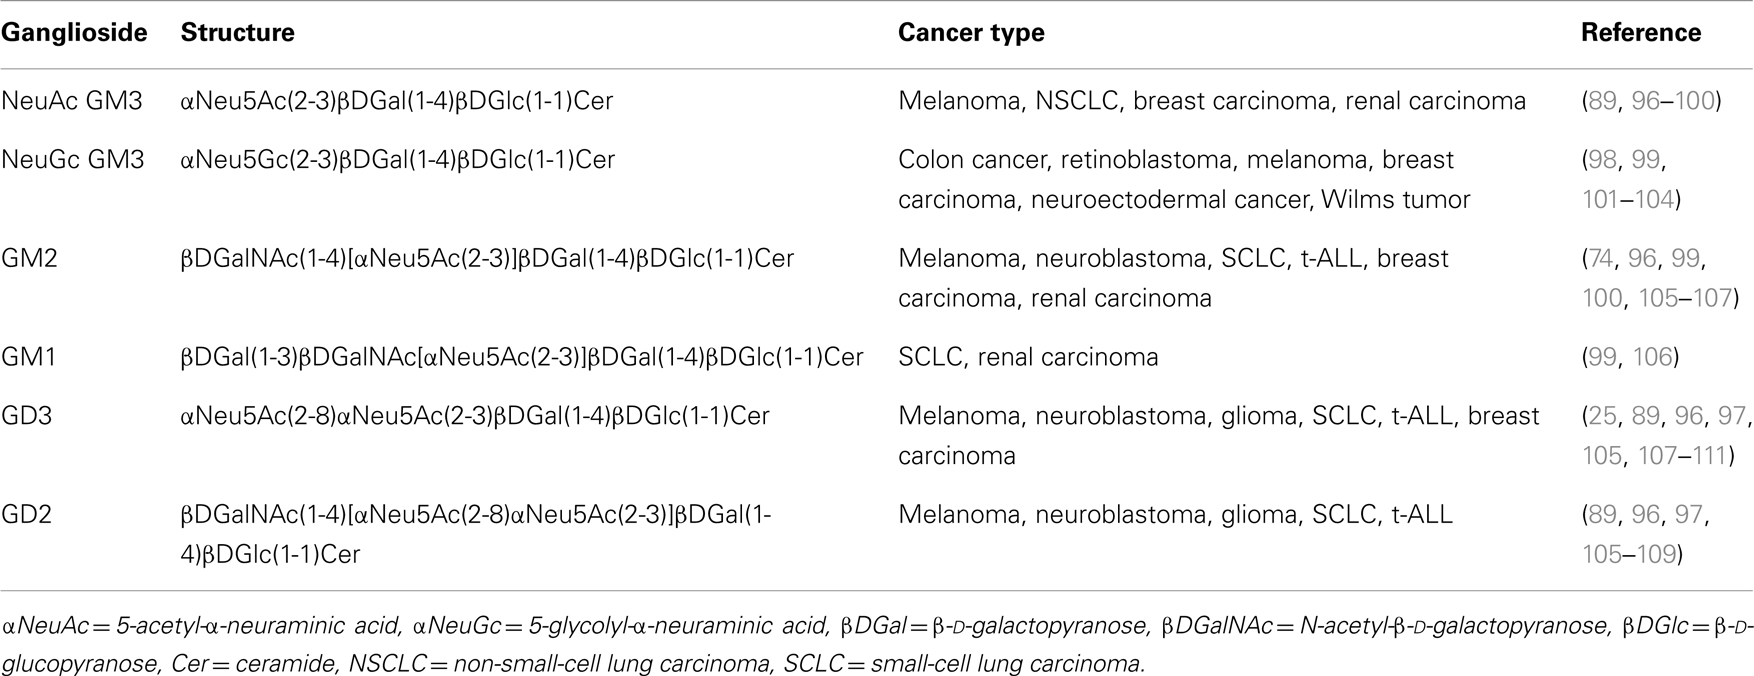Select the GM1 ganglioside cell
1754x676 pixels.
point(29,357)
